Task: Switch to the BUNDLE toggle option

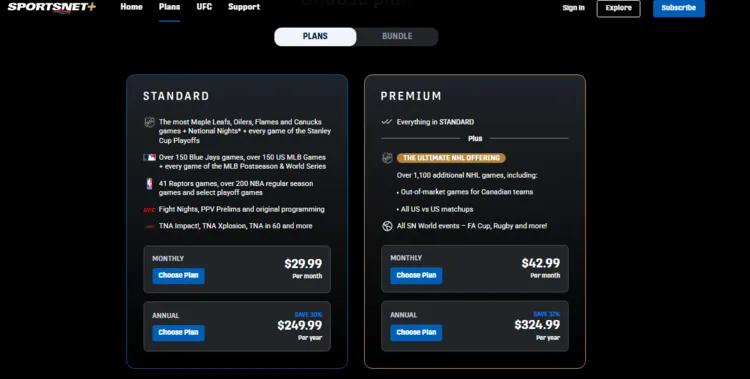Action: click(x=397, y=37)
